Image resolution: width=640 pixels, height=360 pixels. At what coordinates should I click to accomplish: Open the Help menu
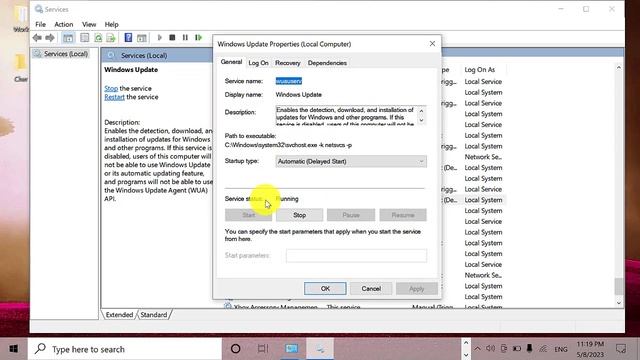[111, 24]
